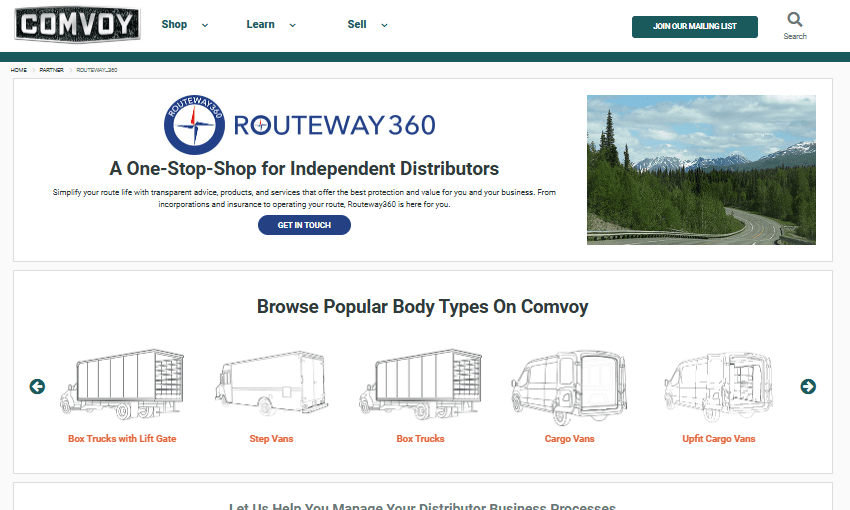Click Routeway_360 breadcrumb

click(x=96, y=70)
